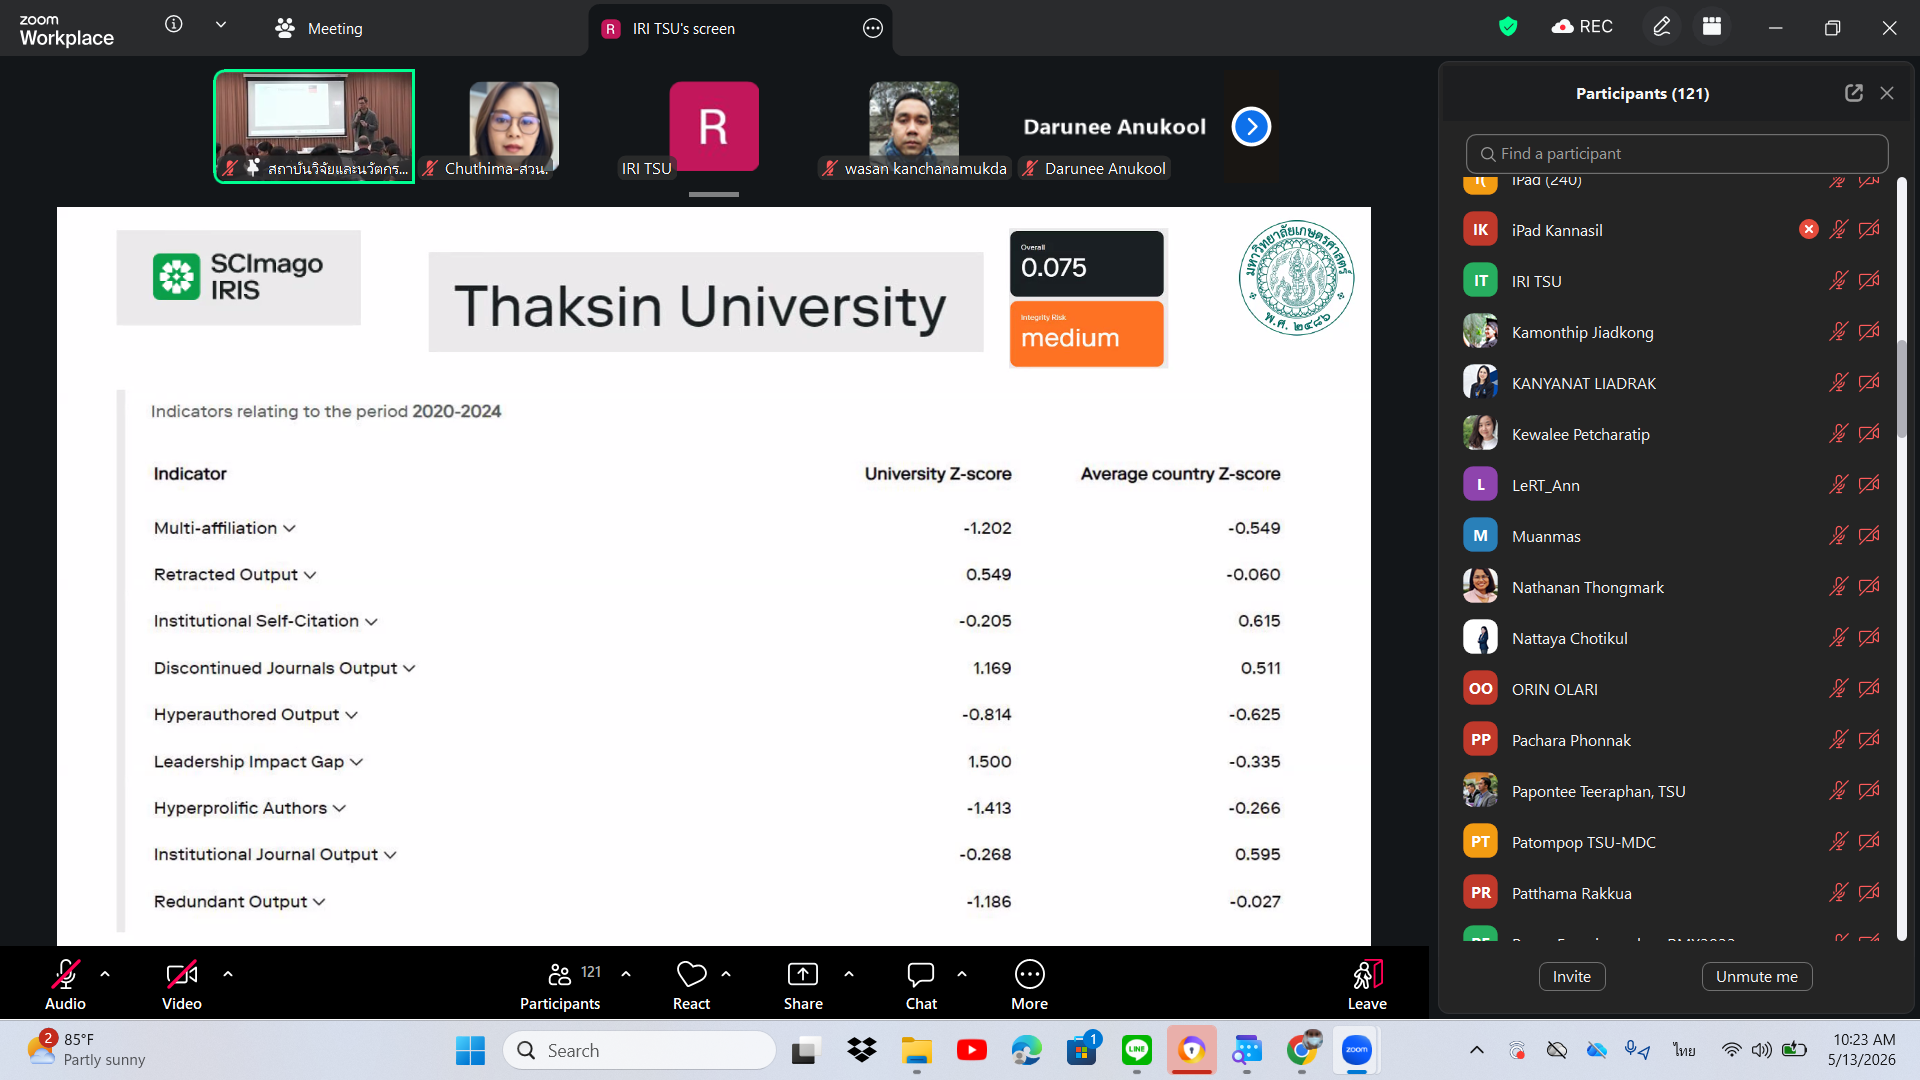This screenshot has height=1080, width=1920.
Task: Click wasan kanchanamukda video tile
Action: click(914, 127)
